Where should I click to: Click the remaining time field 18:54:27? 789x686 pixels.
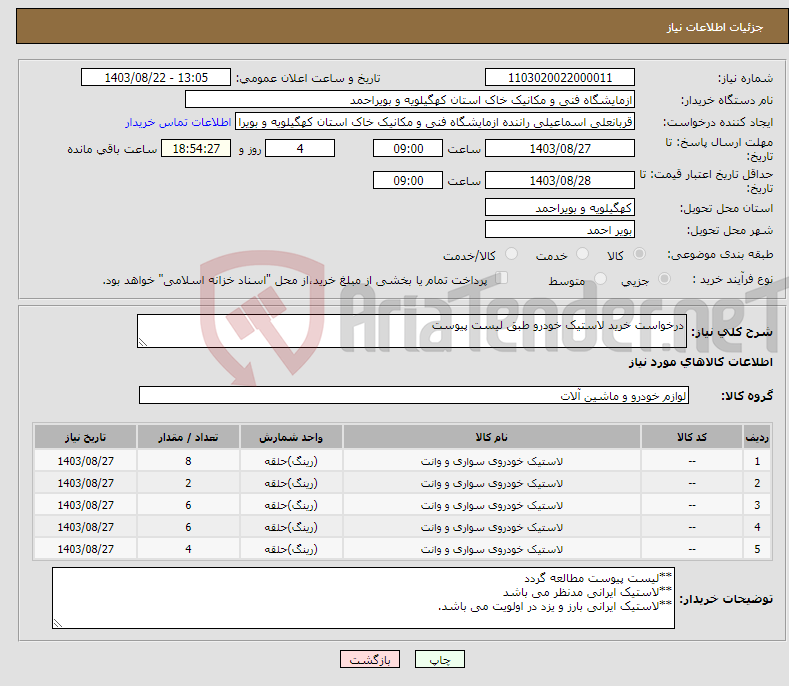[x=196, y=148]
